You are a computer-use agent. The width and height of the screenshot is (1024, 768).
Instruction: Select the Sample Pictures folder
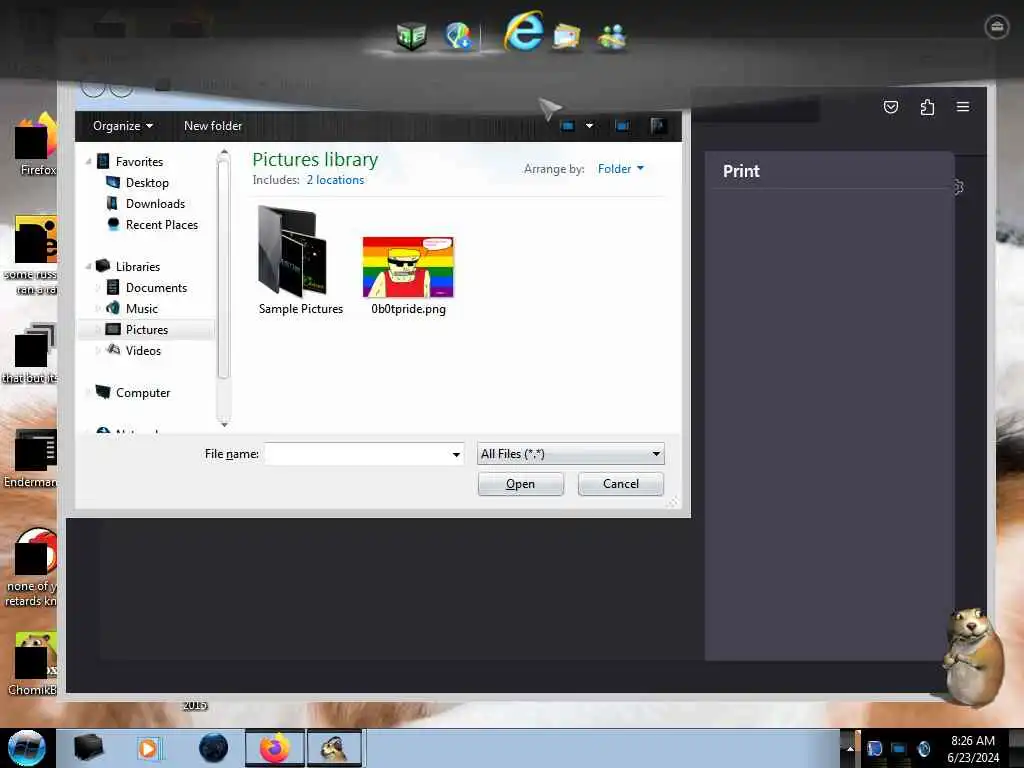point(300,261)
